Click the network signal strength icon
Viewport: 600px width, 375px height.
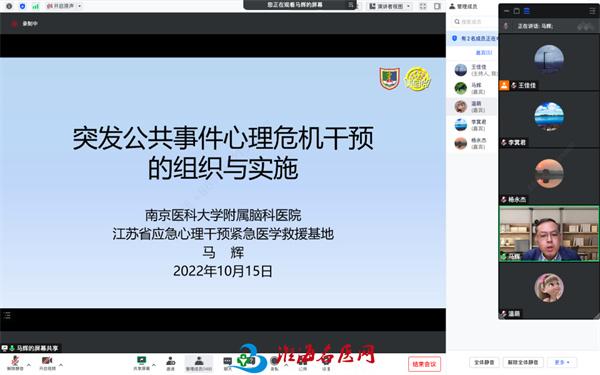35,6
